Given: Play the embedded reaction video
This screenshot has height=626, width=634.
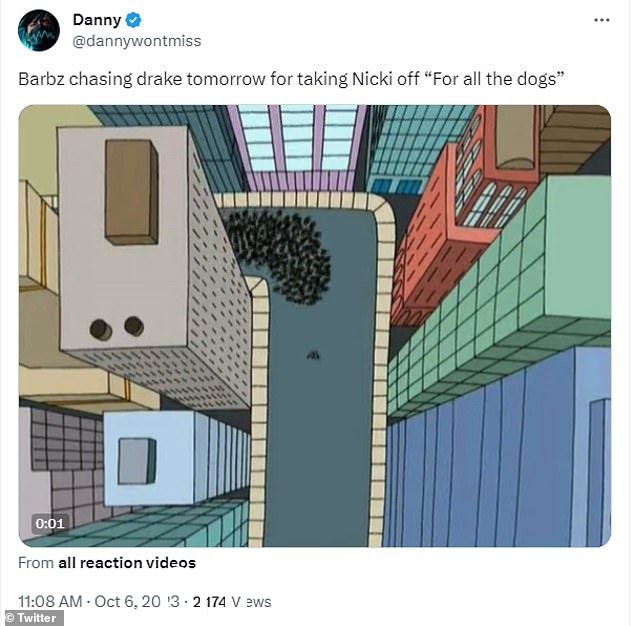Looking at the screenshot, I should (x=315, y=326).
